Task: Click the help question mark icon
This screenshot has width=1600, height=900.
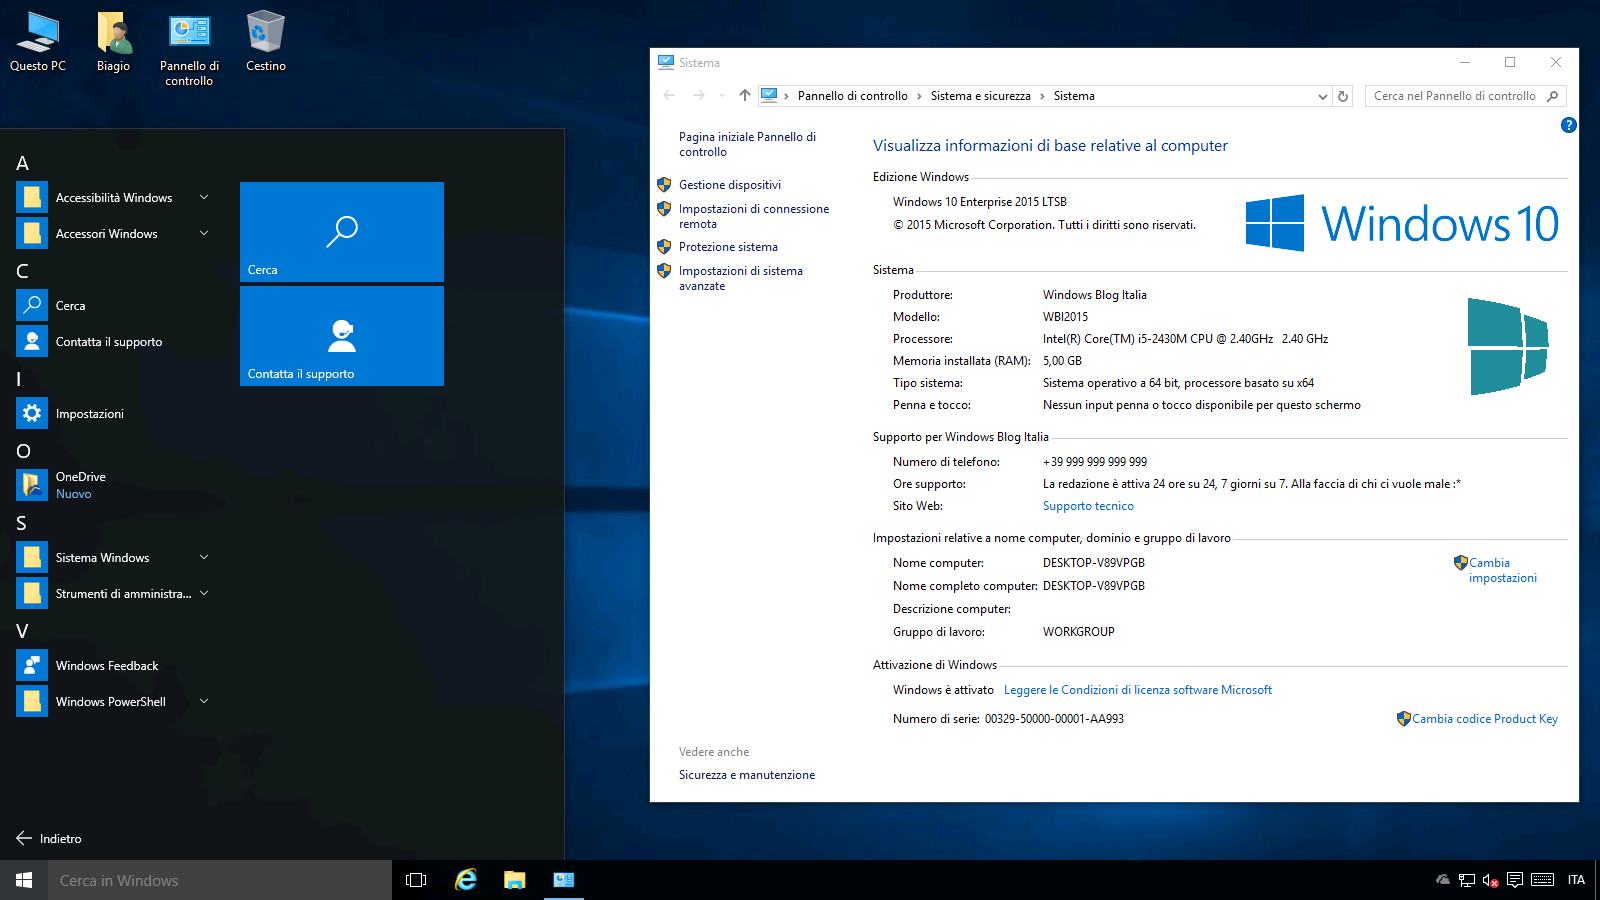Action: [x=1568, y=125]
